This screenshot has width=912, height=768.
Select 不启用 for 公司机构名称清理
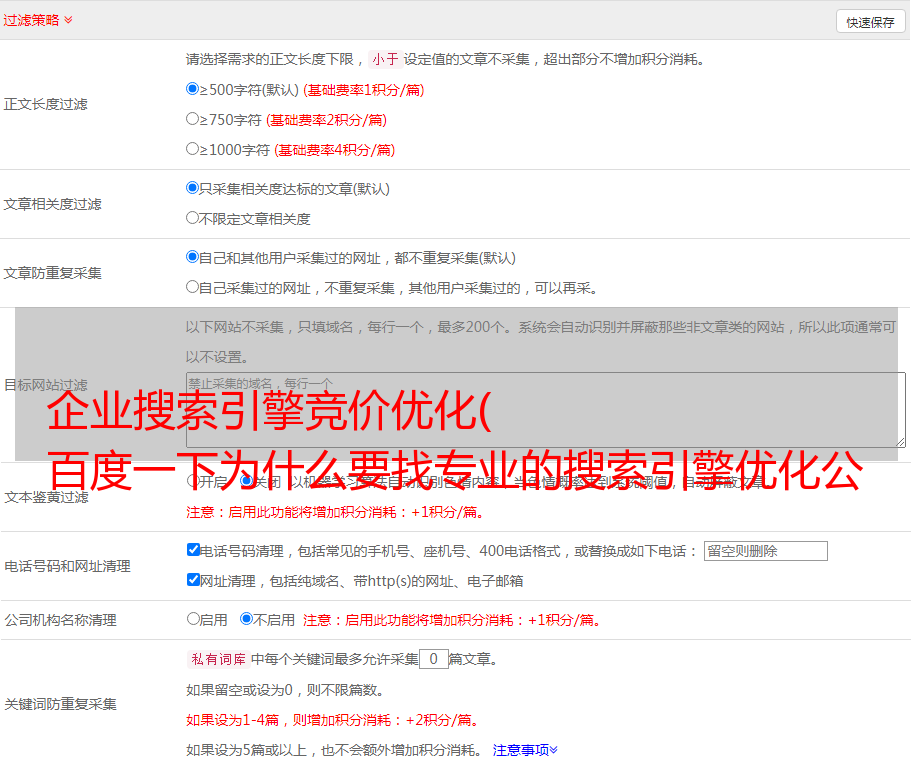247,618
